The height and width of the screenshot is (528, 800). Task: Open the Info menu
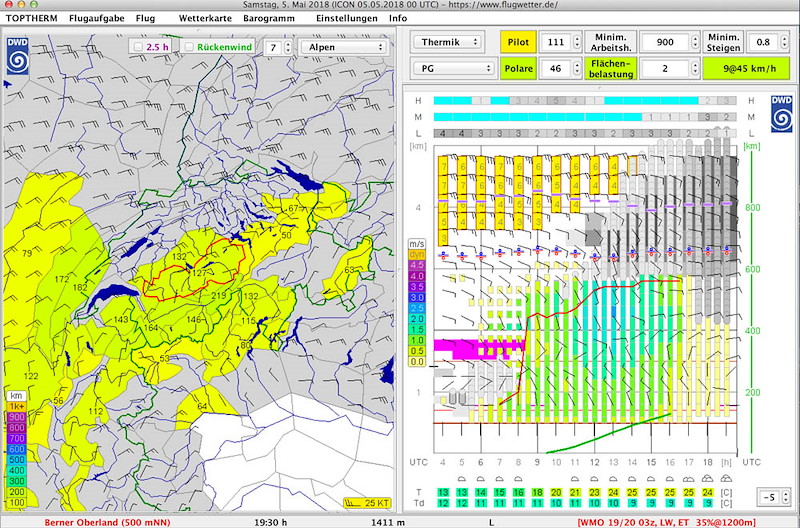[x=398, y=18]
